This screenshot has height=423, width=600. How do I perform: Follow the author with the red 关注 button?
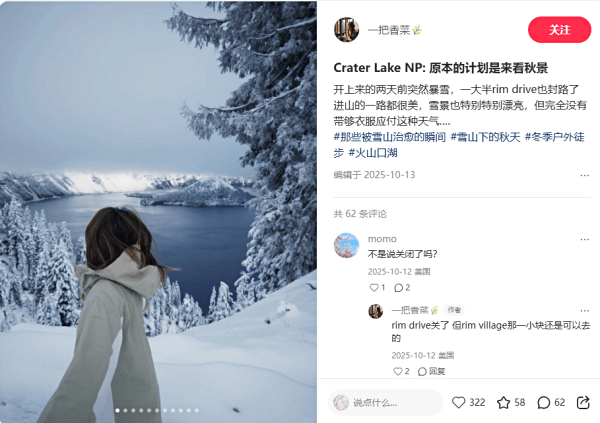tap(559, 29)
